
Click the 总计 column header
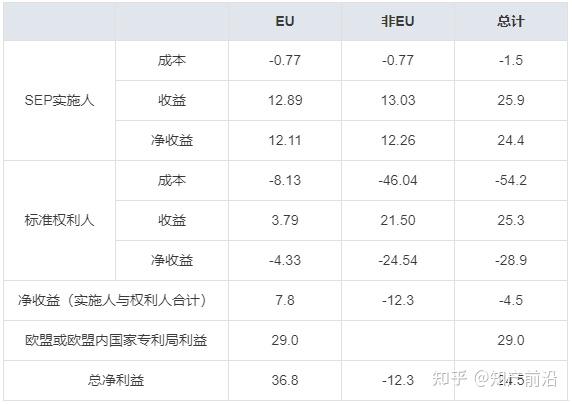511,21
